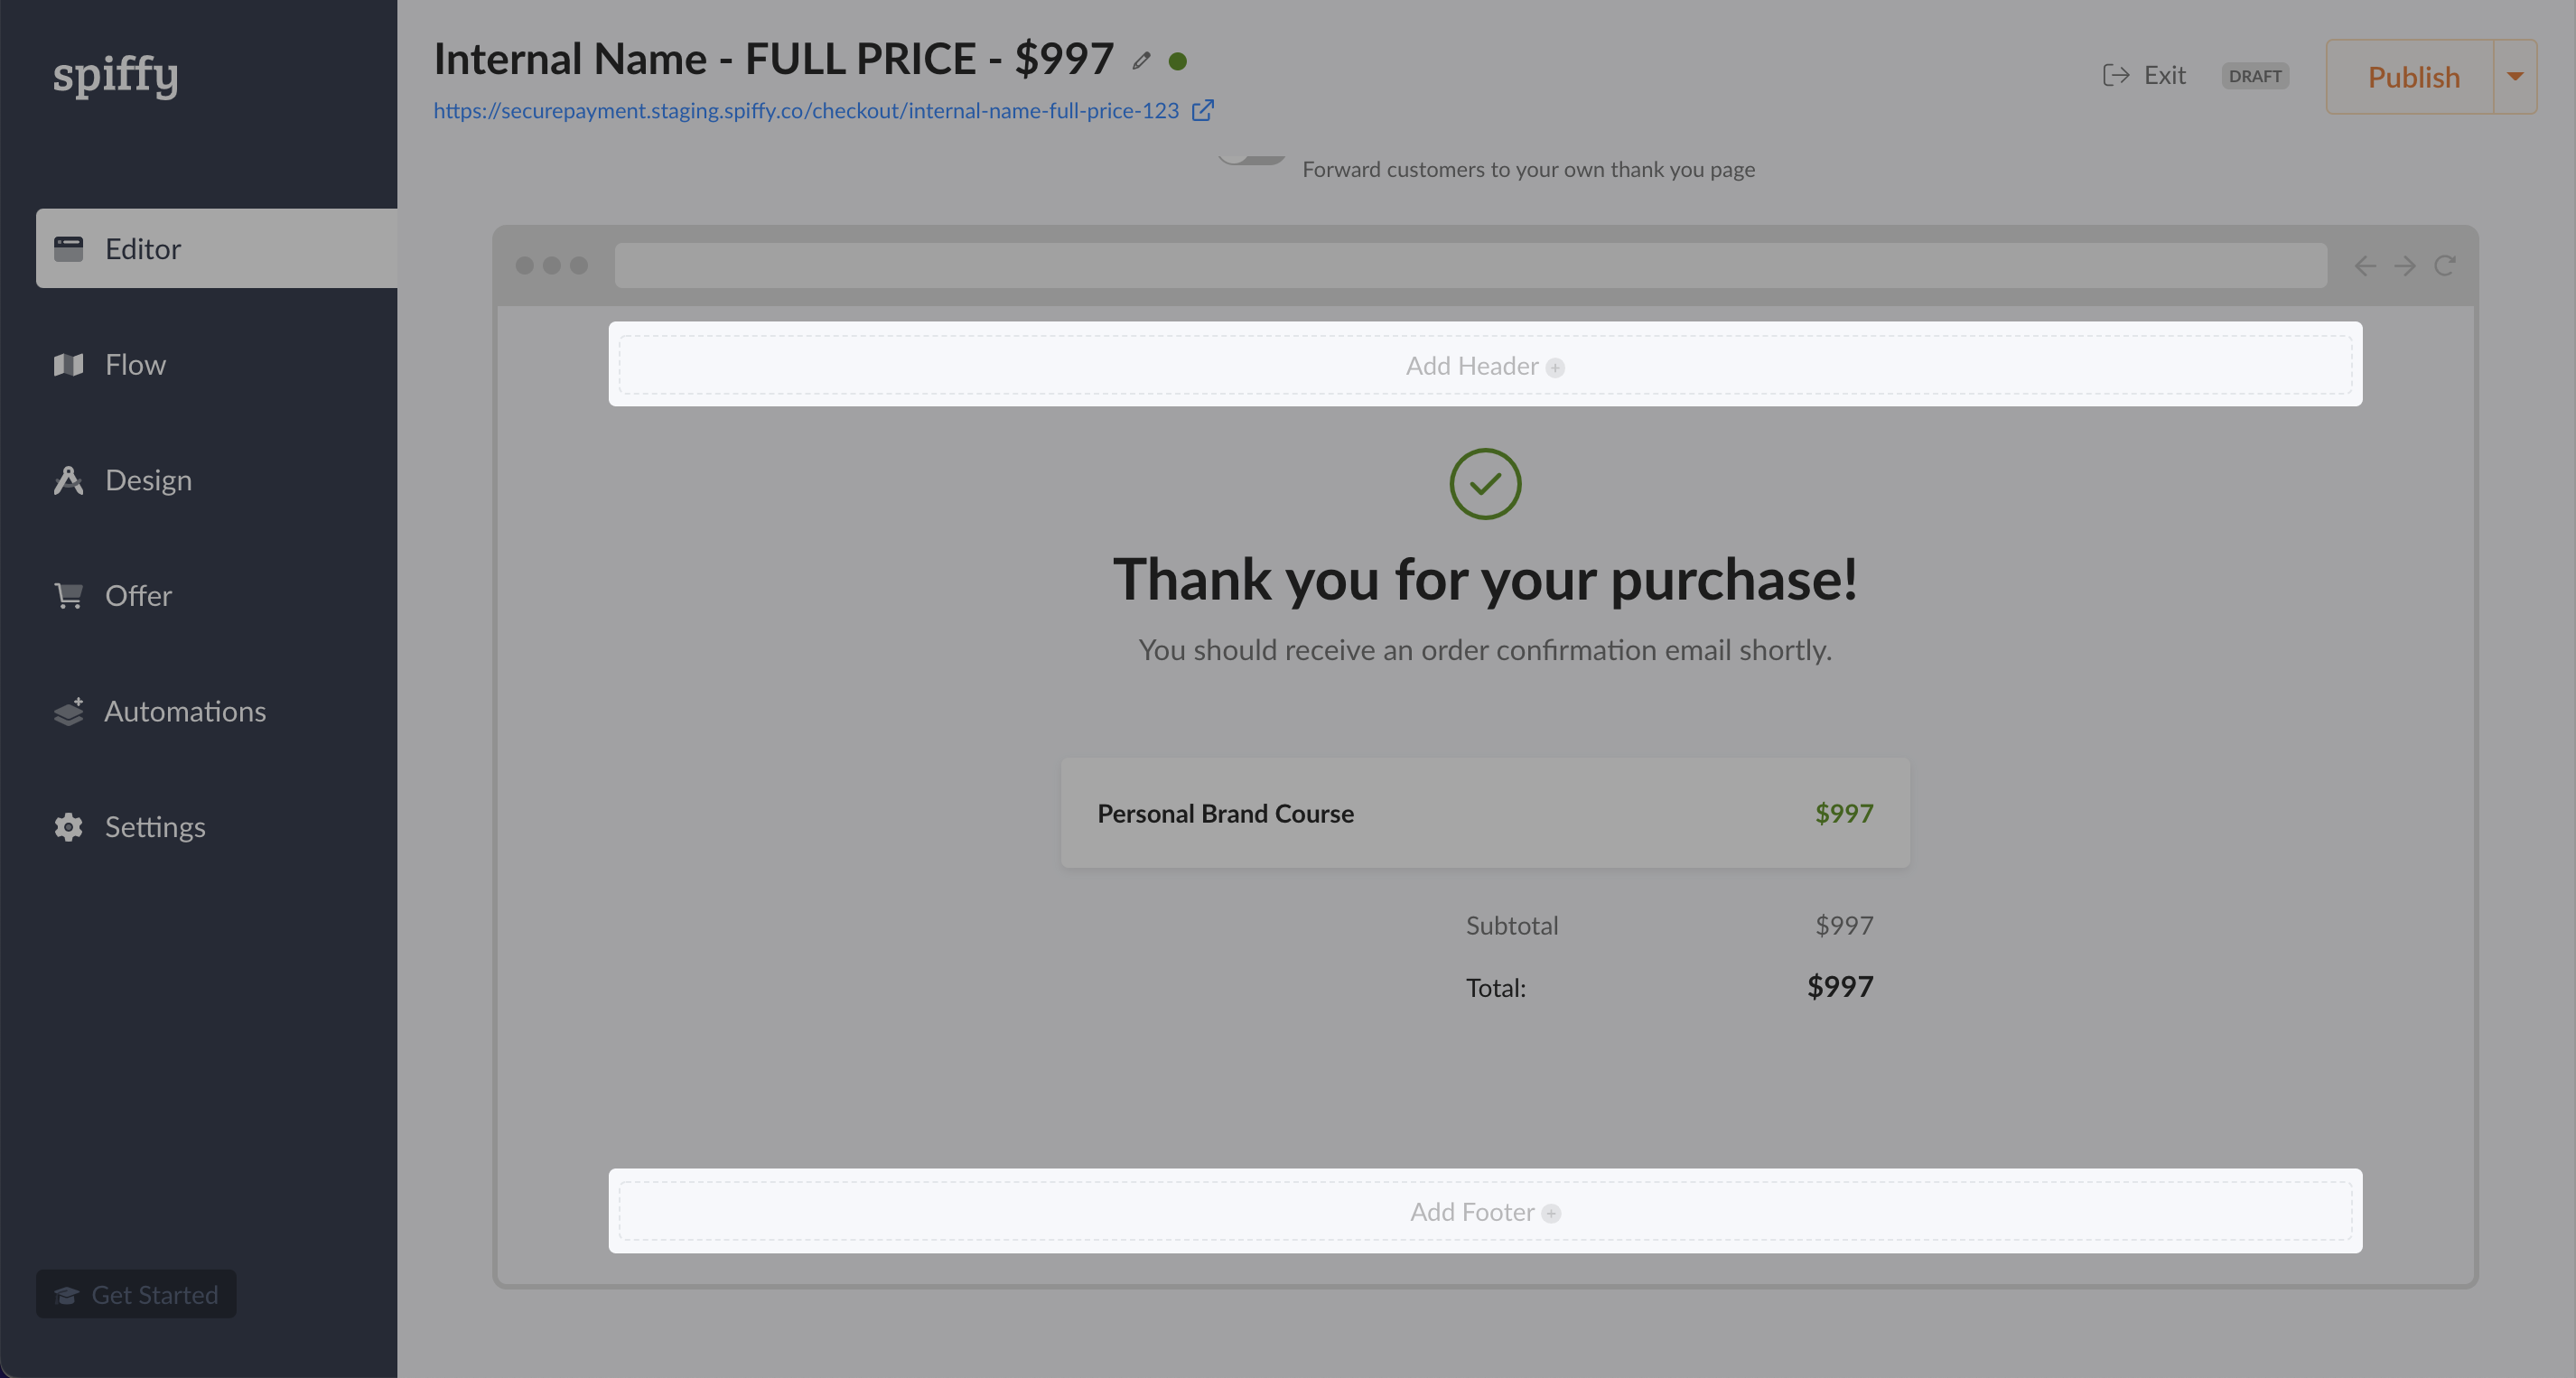Click Add Header placeholder

pos(1485,364)
